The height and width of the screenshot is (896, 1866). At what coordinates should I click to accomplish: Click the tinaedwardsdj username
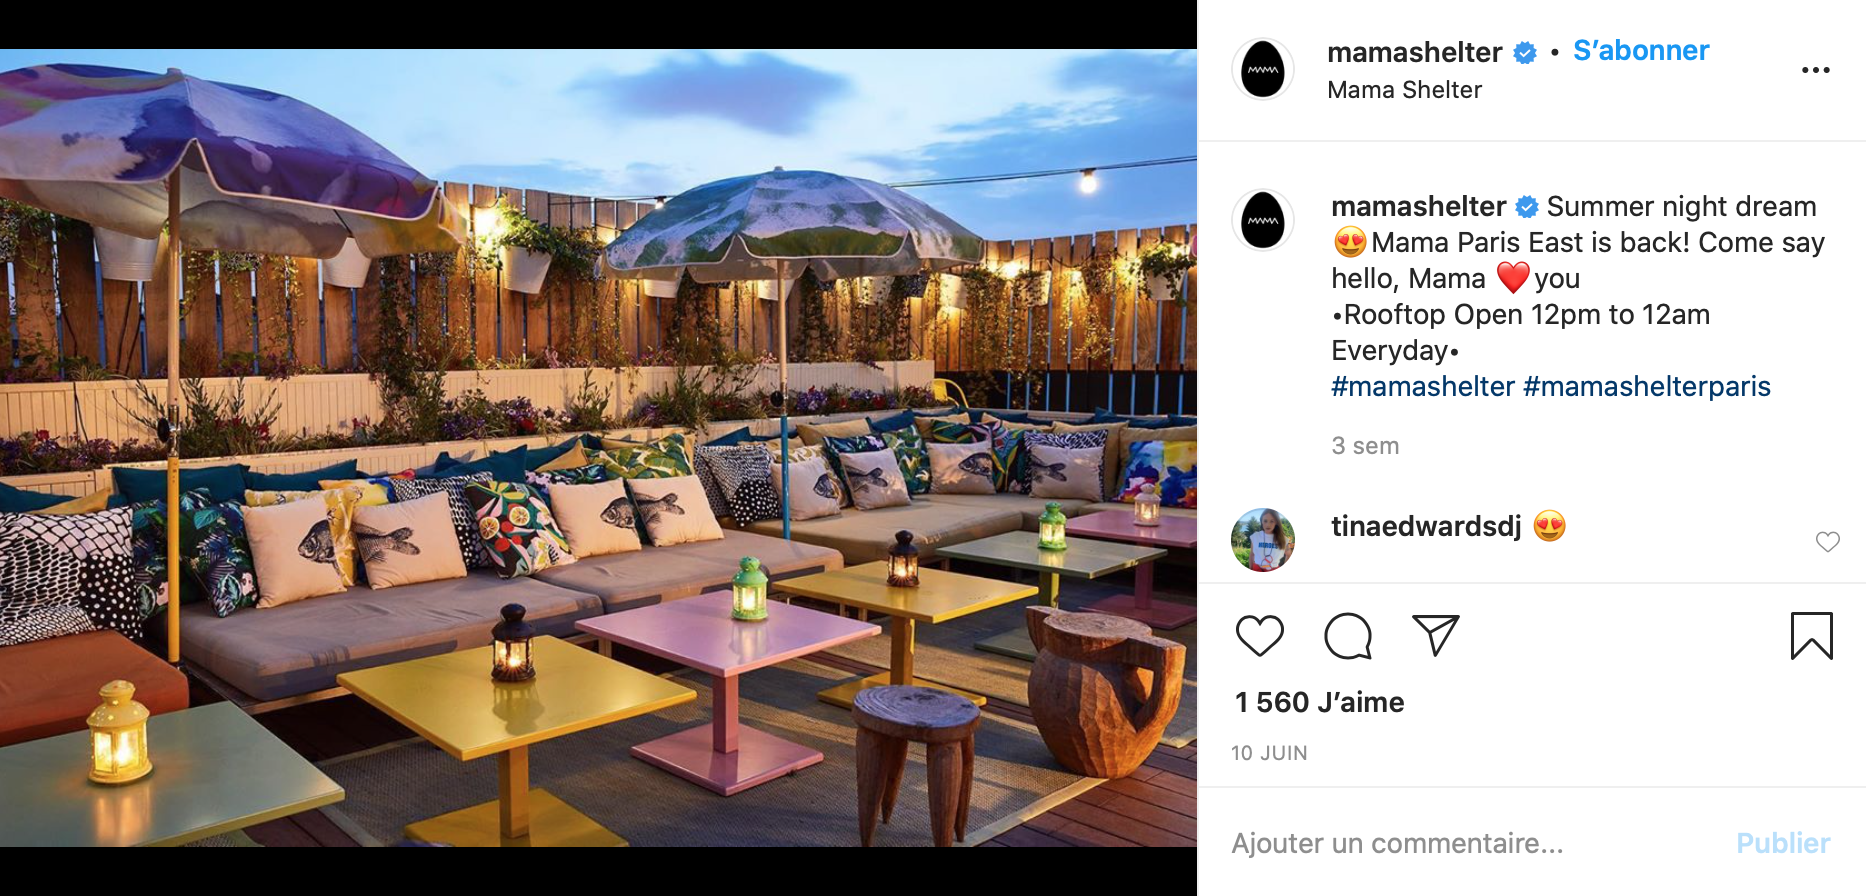click(1426, 526)
